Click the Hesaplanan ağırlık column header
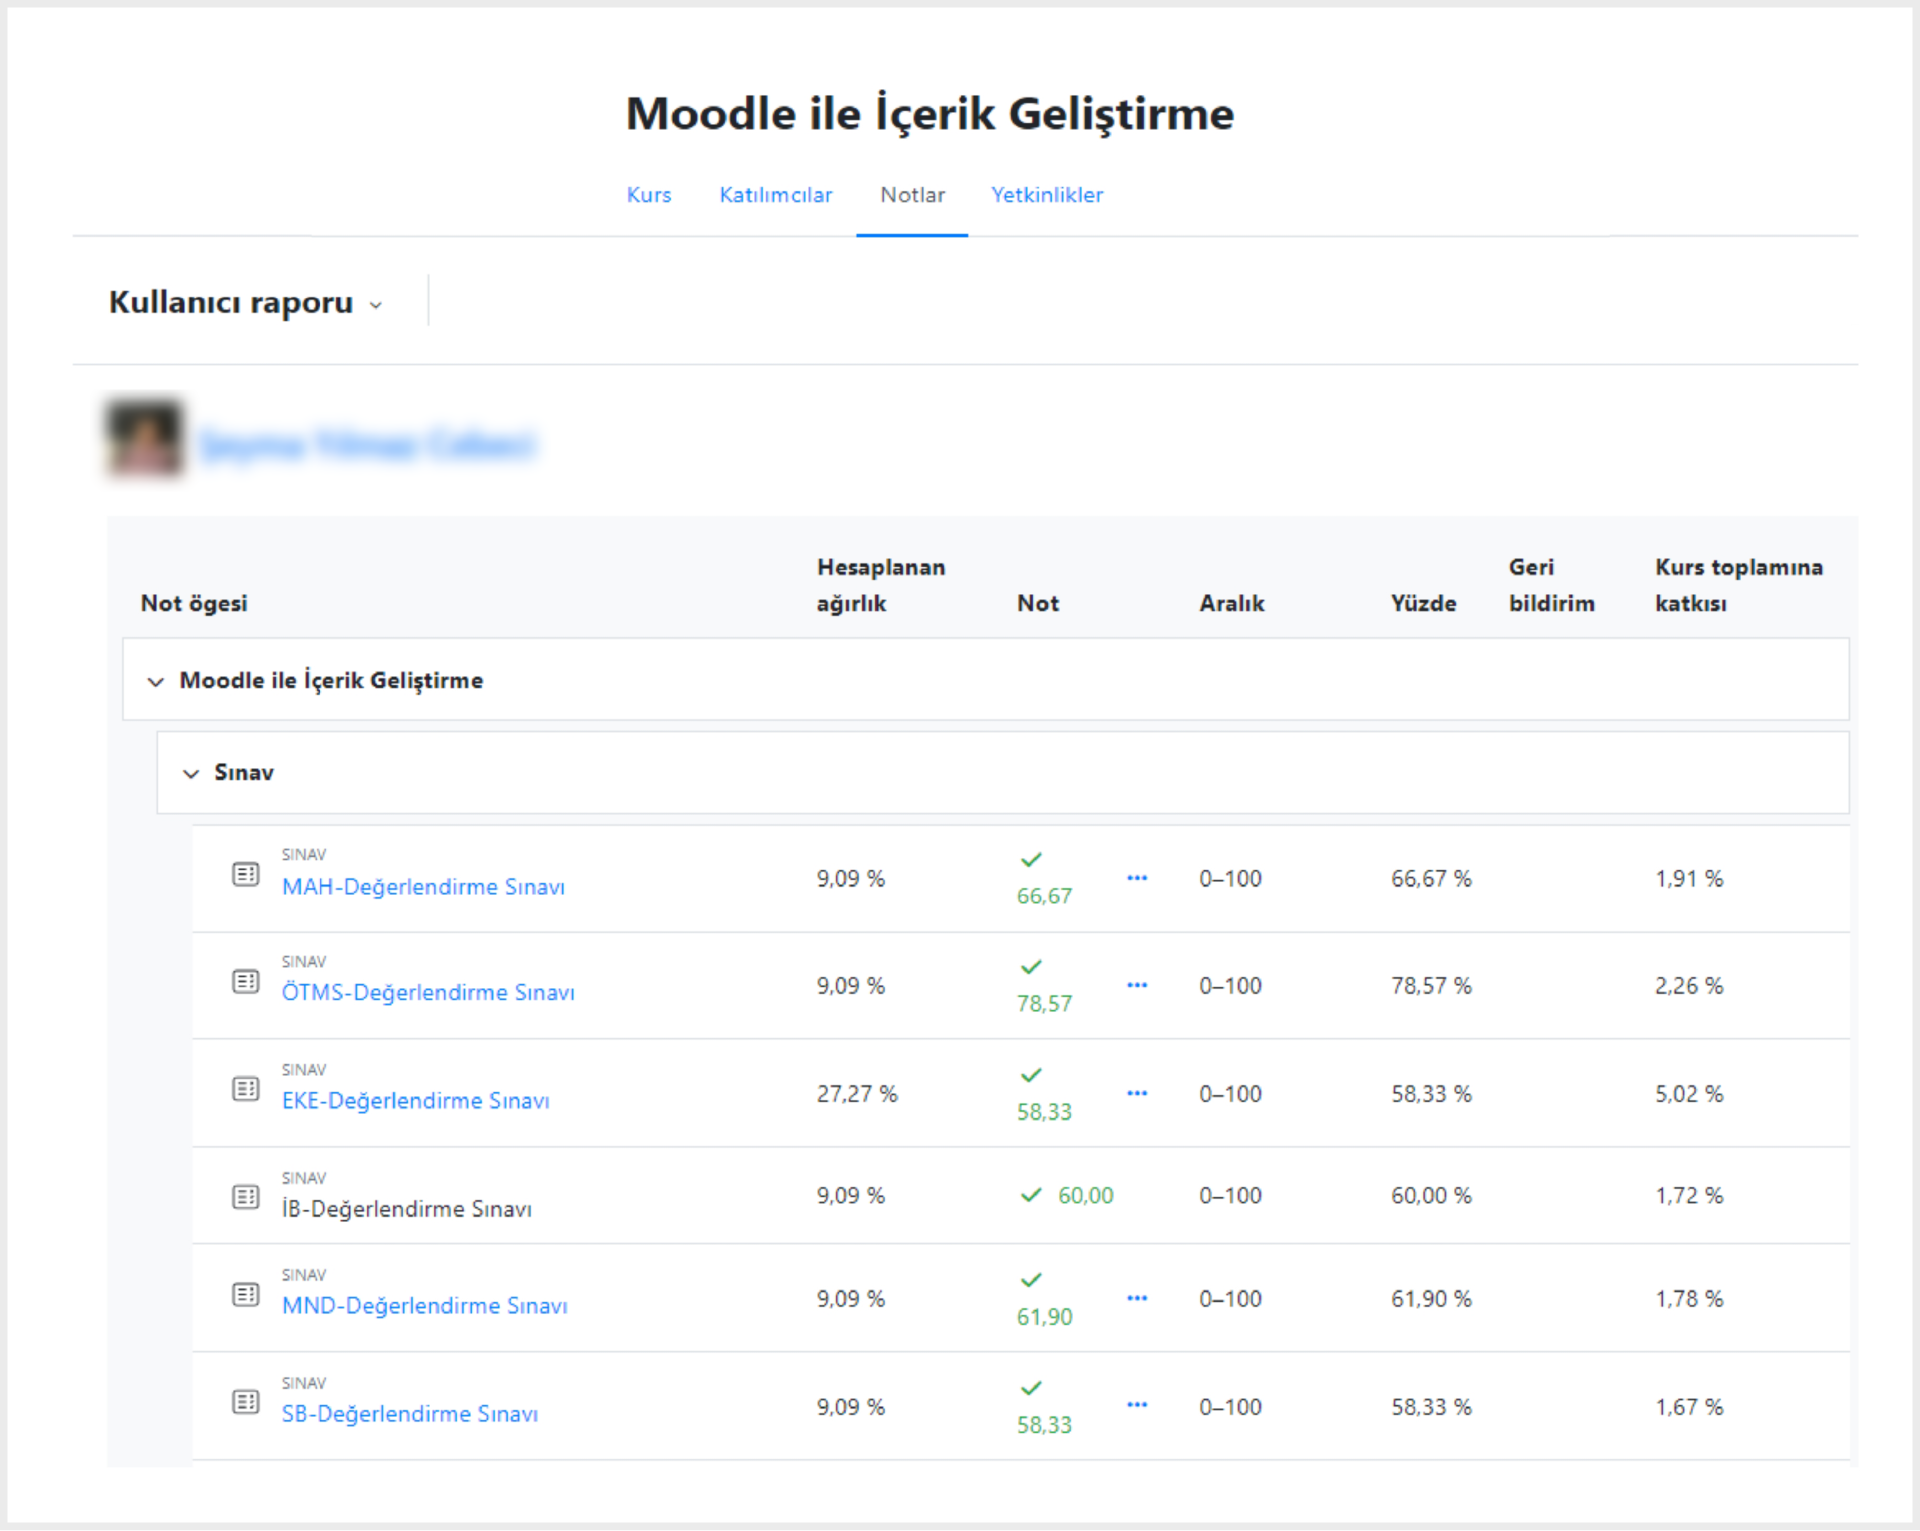Image resolution: width=1920 pixels, height=1531 pixels. click(x=881, y=585)
